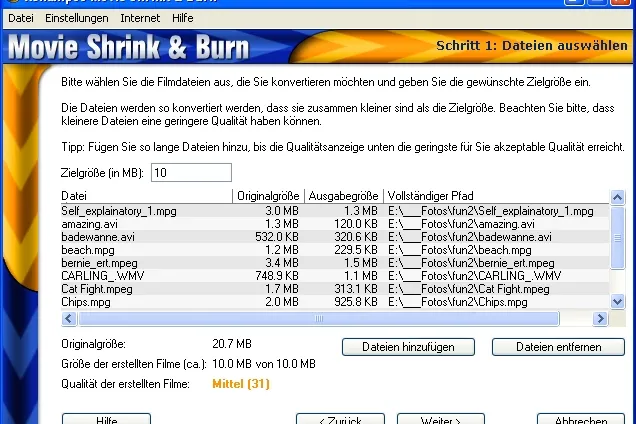
Task: Click the Zielgröße input field
Action: coord(191,172)
